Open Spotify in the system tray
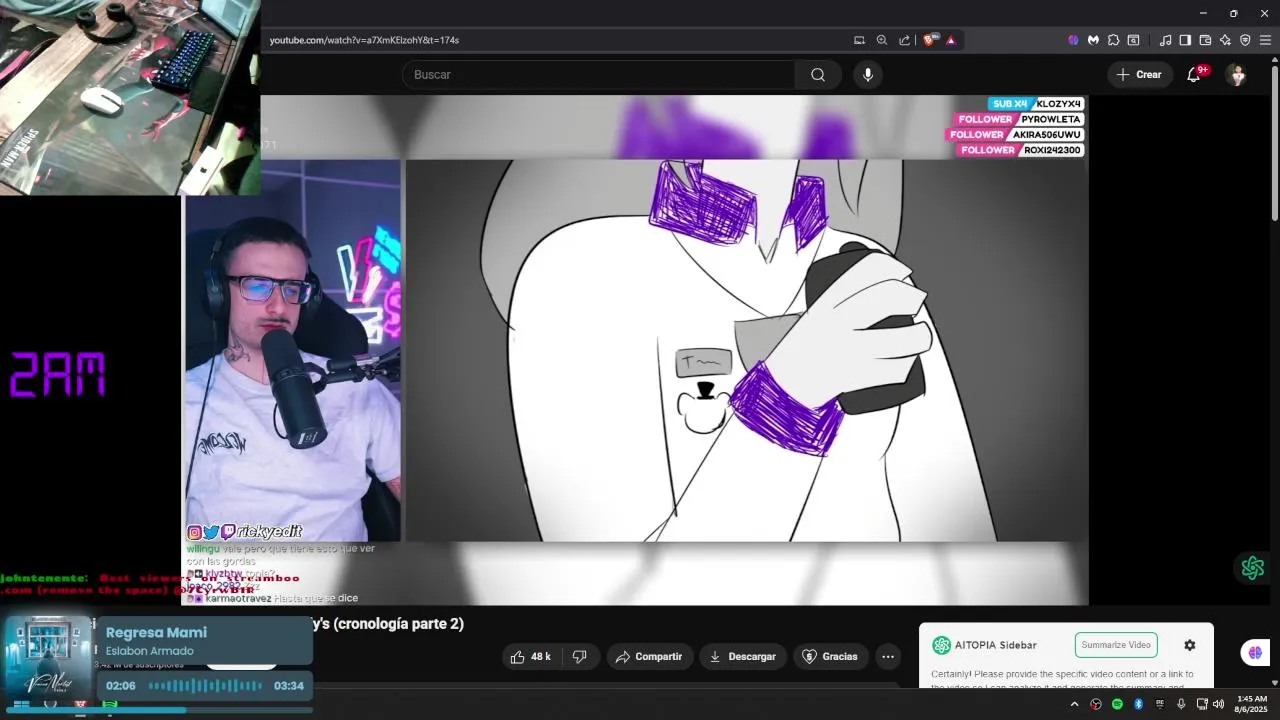The image size is (1280, 720). tap(1117, 704)
